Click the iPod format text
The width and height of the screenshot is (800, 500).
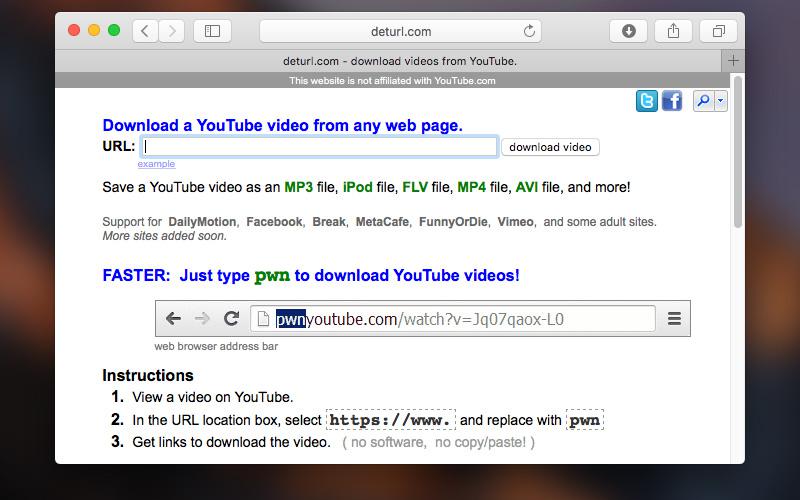coord(358,187)
